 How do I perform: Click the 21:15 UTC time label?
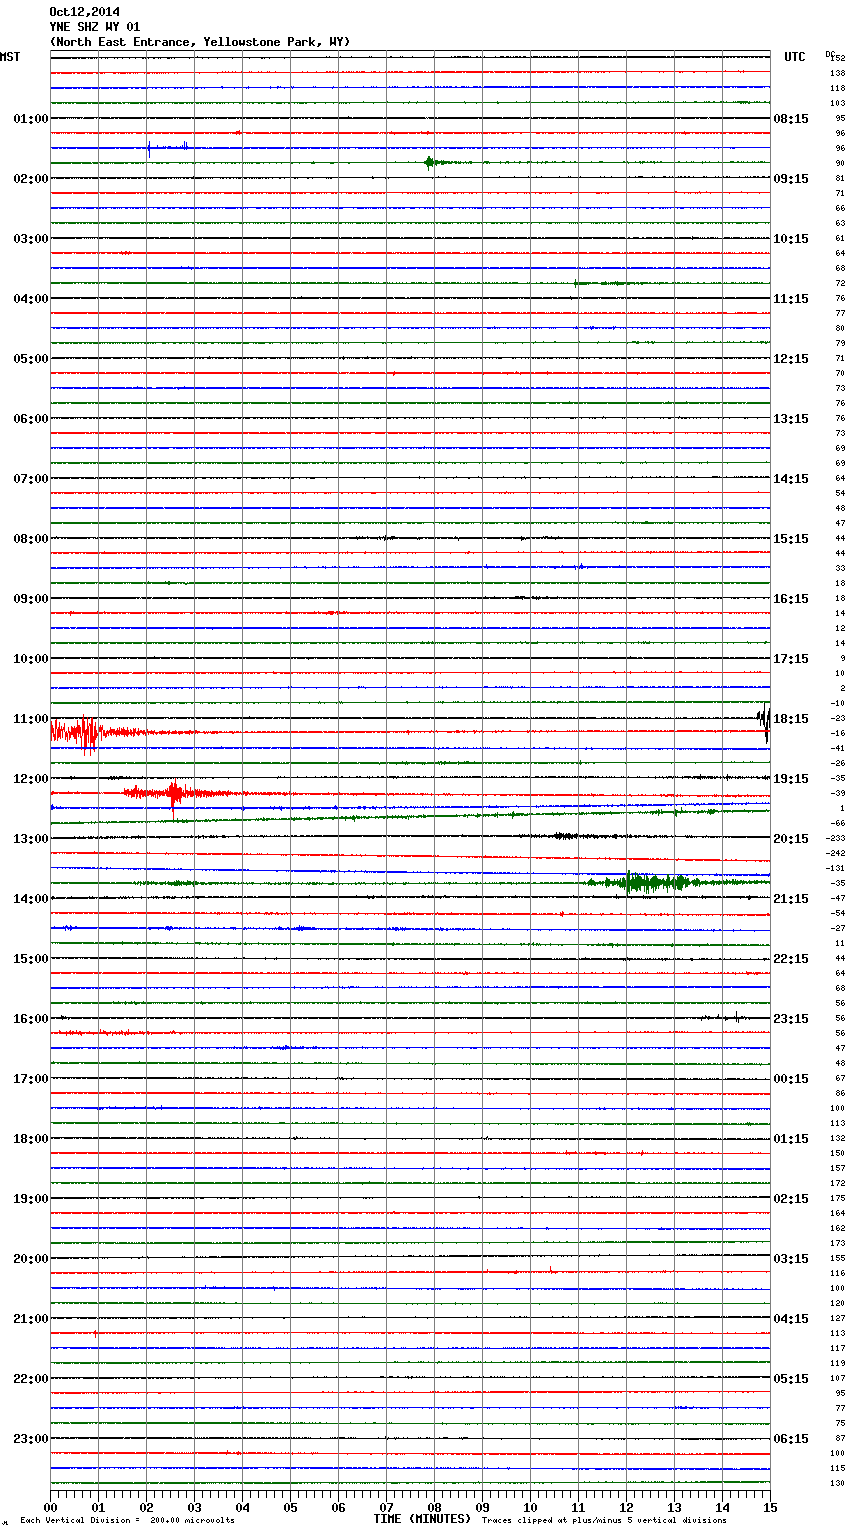coord(791,899)
